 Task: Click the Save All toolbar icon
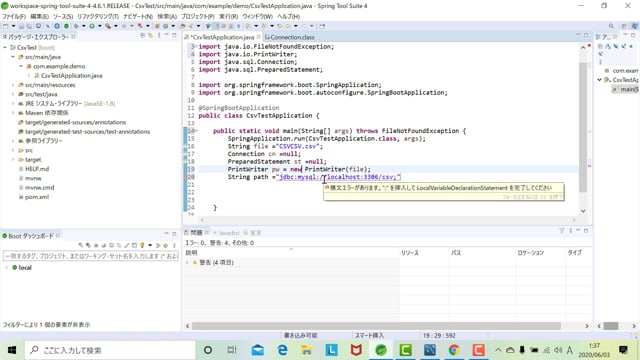point(29,26)
